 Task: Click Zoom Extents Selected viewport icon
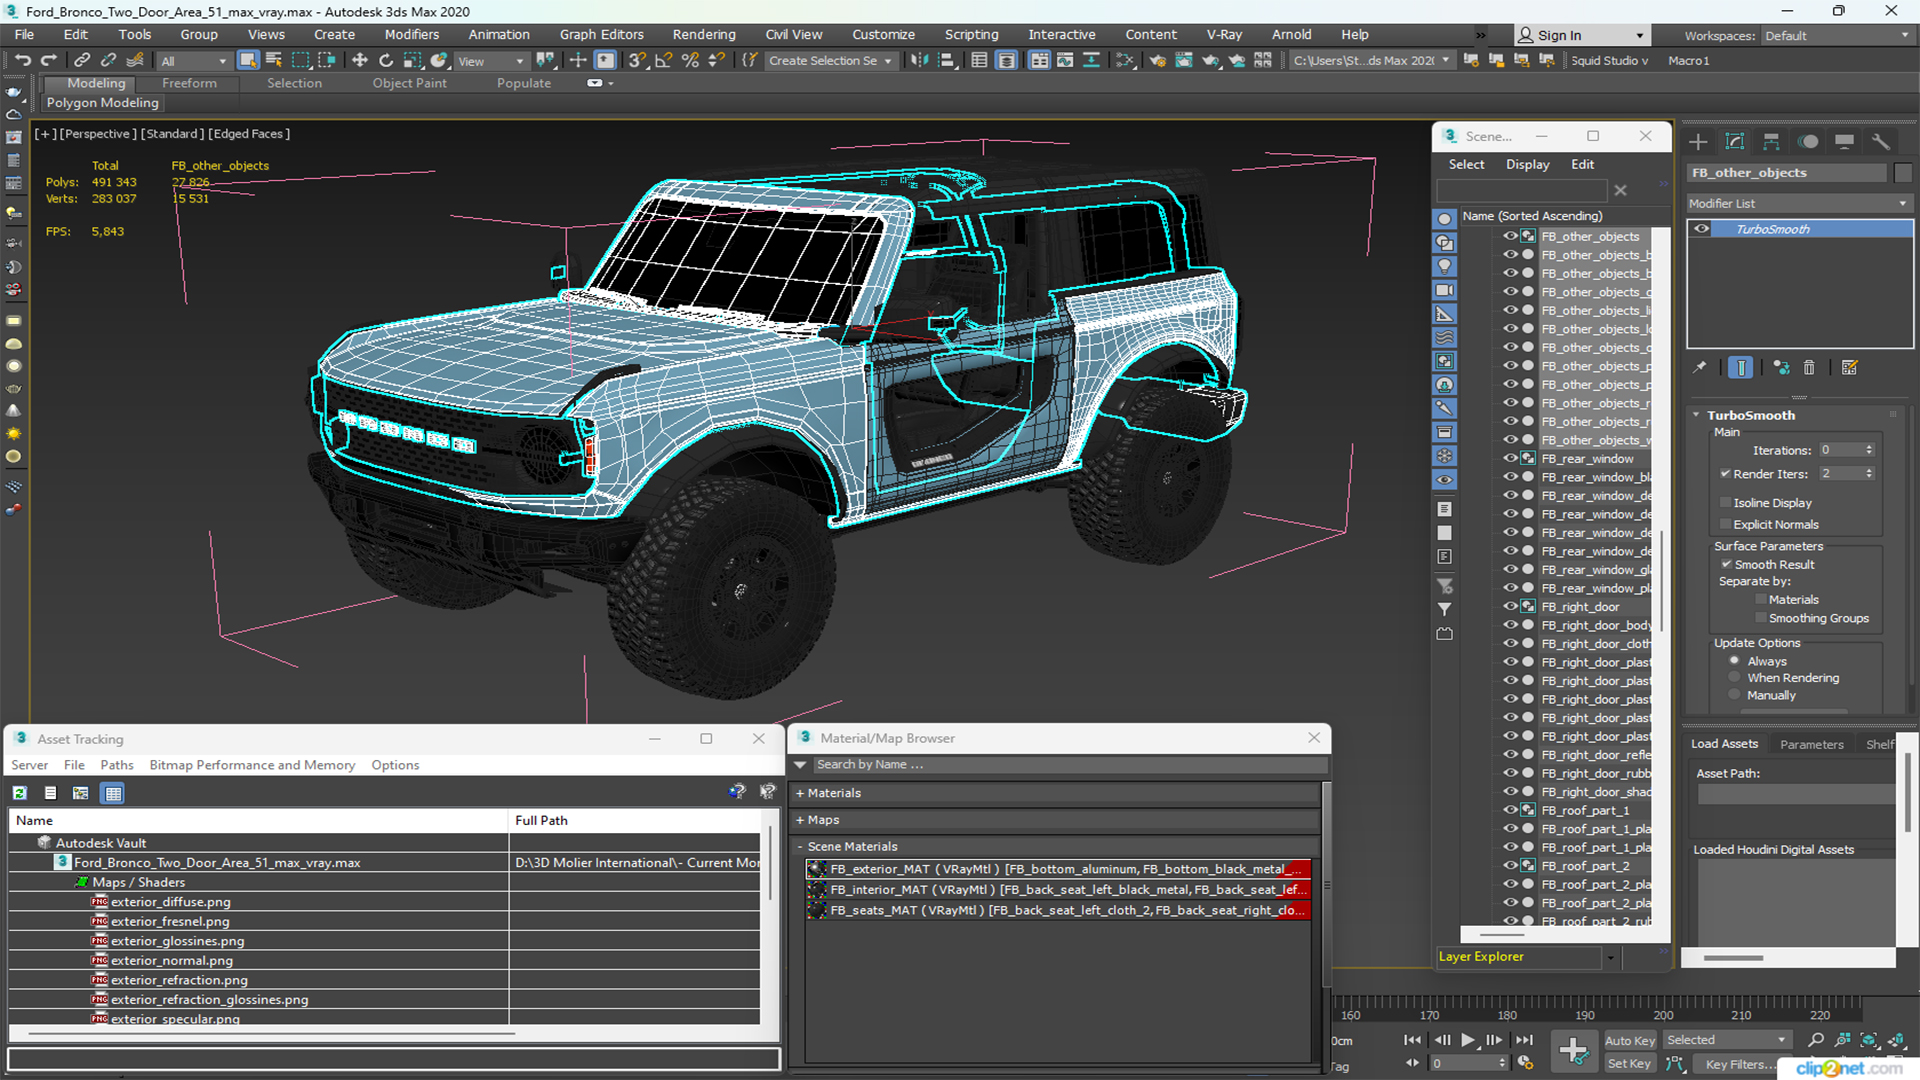pyautogui.click(x=1868, y=1040)
